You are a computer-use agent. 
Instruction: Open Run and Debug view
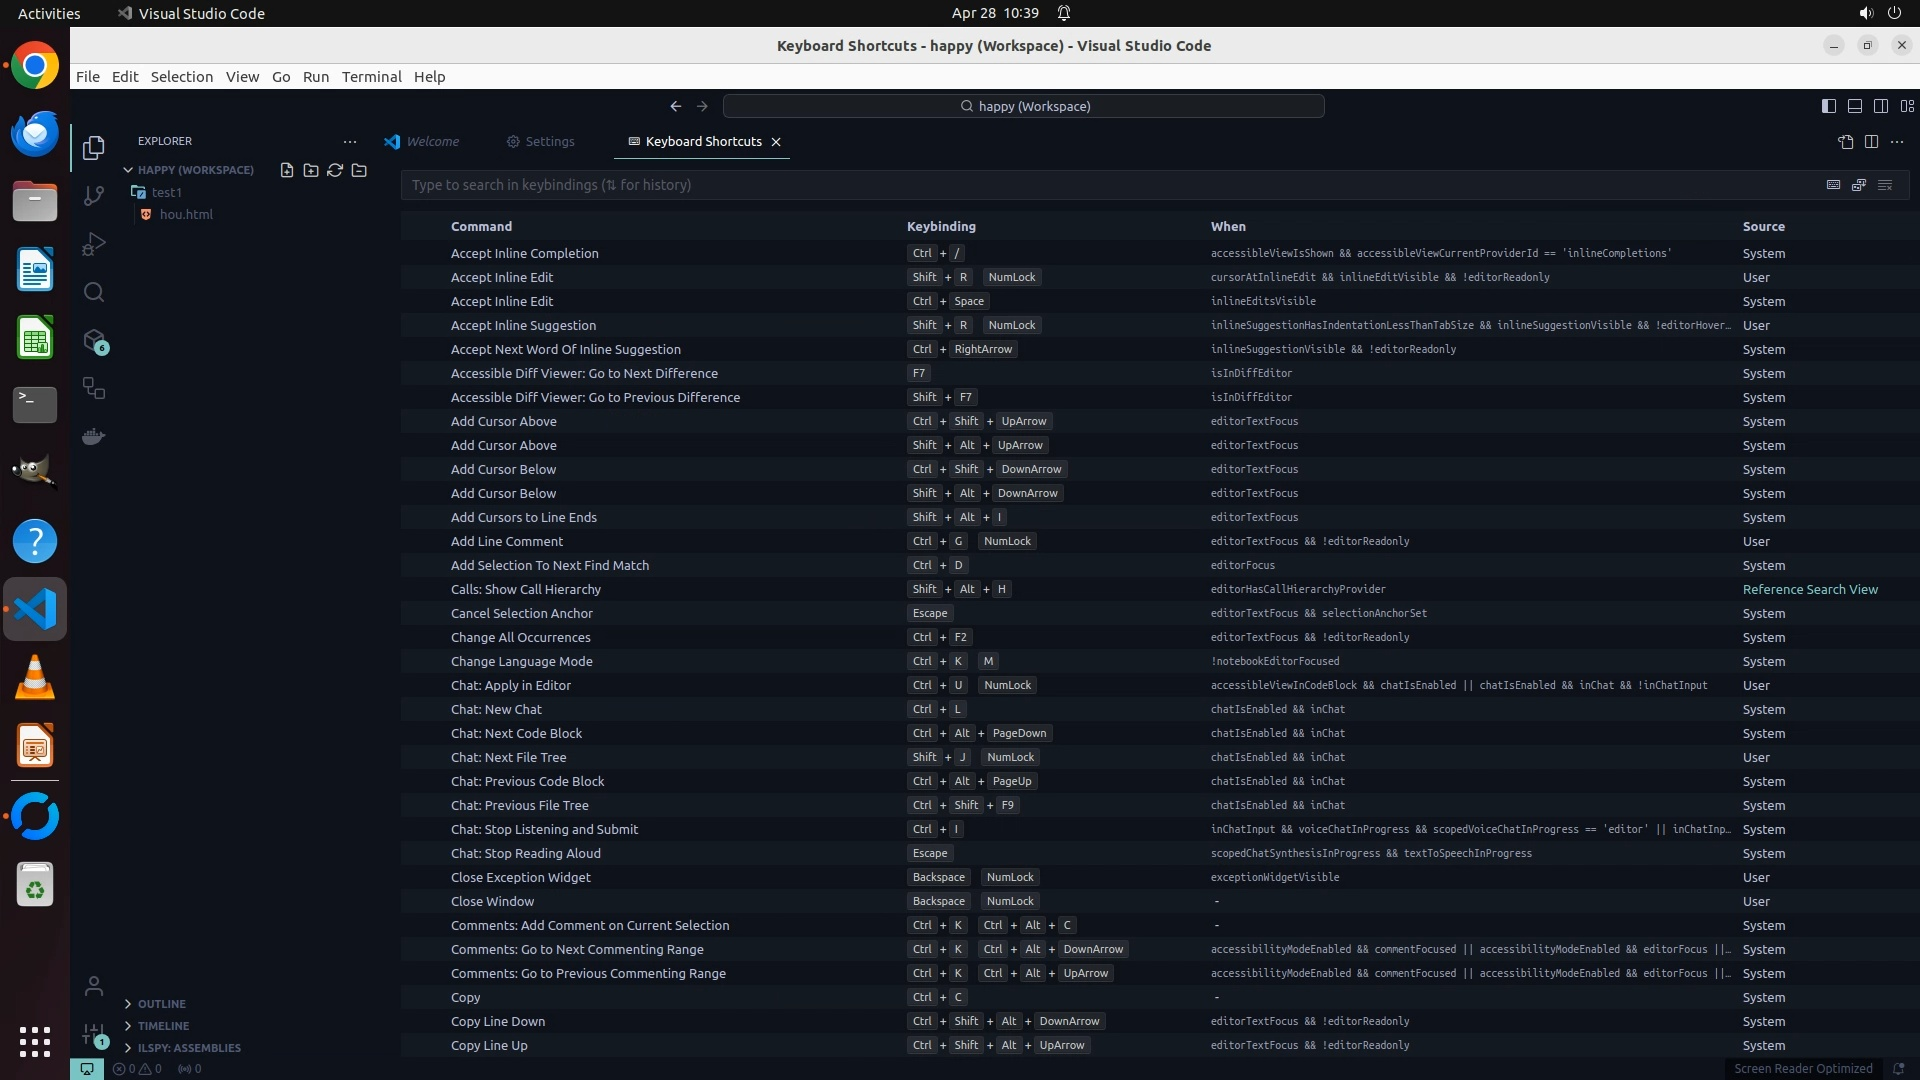[94, 244]
